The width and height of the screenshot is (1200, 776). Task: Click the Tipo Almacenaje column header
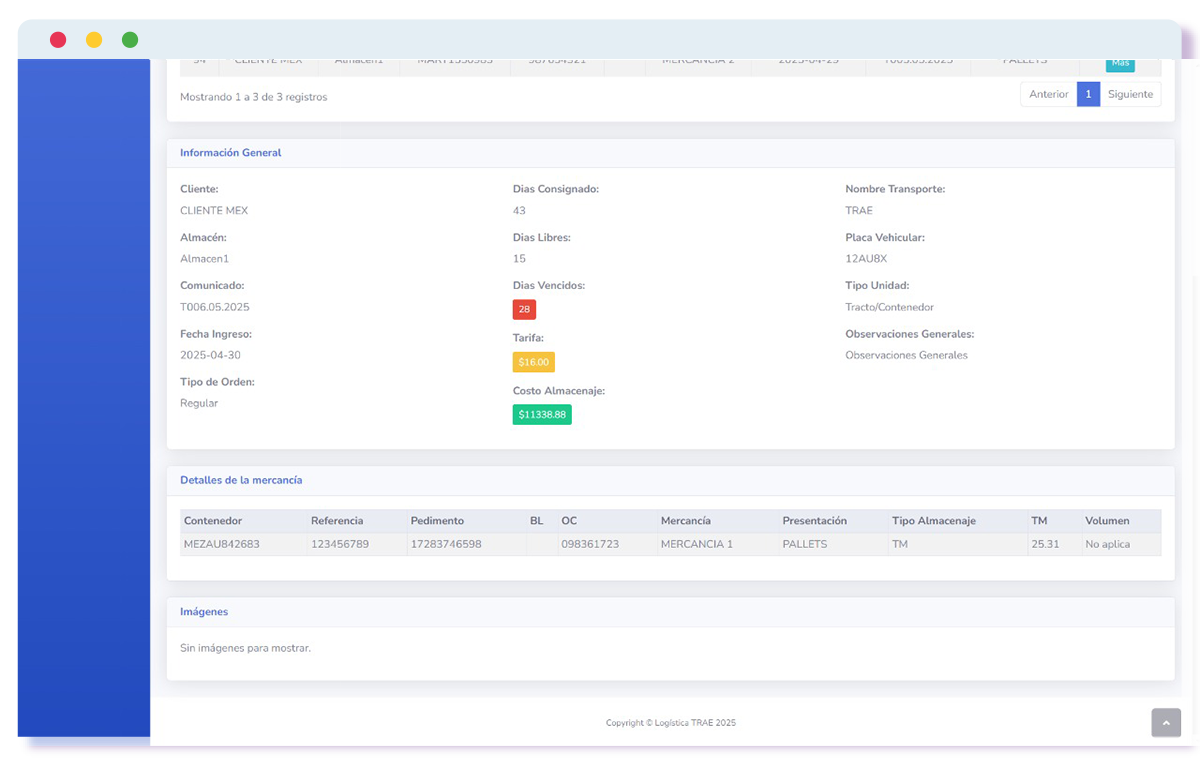[x=933, y=521]
